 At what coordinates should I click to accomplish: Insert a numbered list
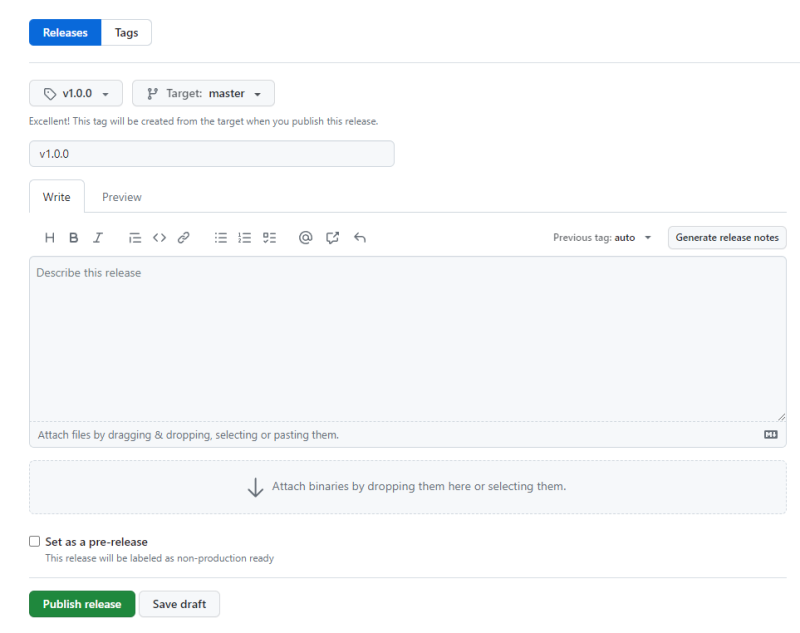pos(245,238)
